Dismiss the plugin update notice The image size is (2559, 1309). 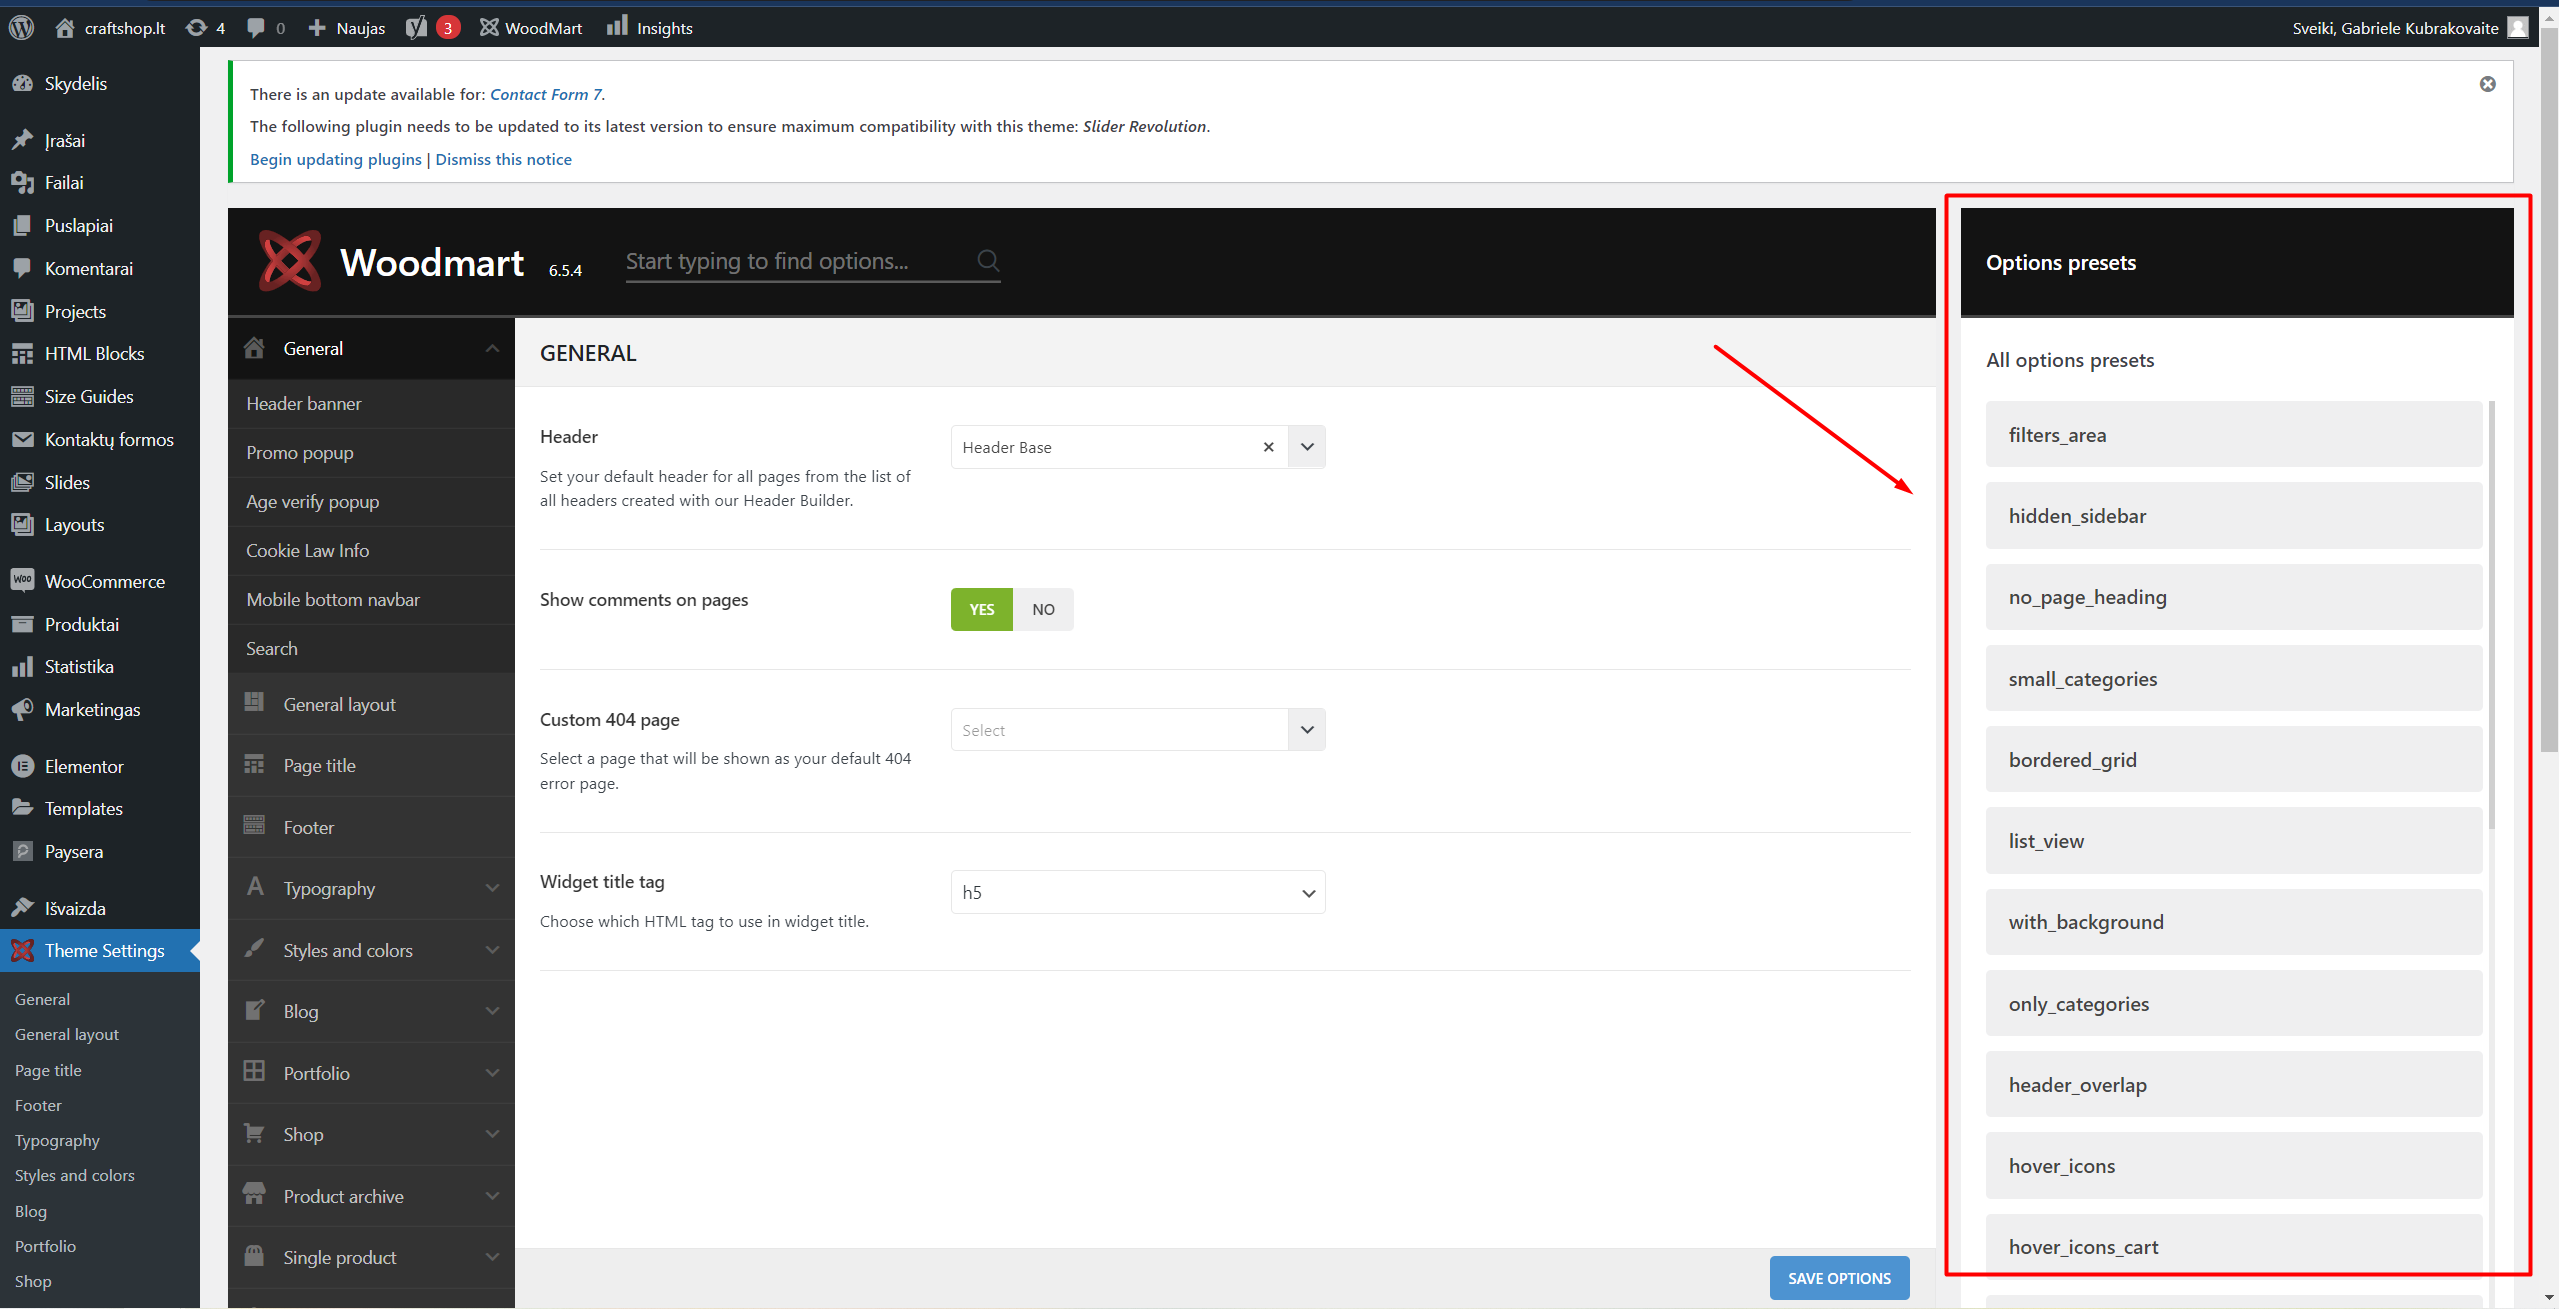[x=2487, y=84]
